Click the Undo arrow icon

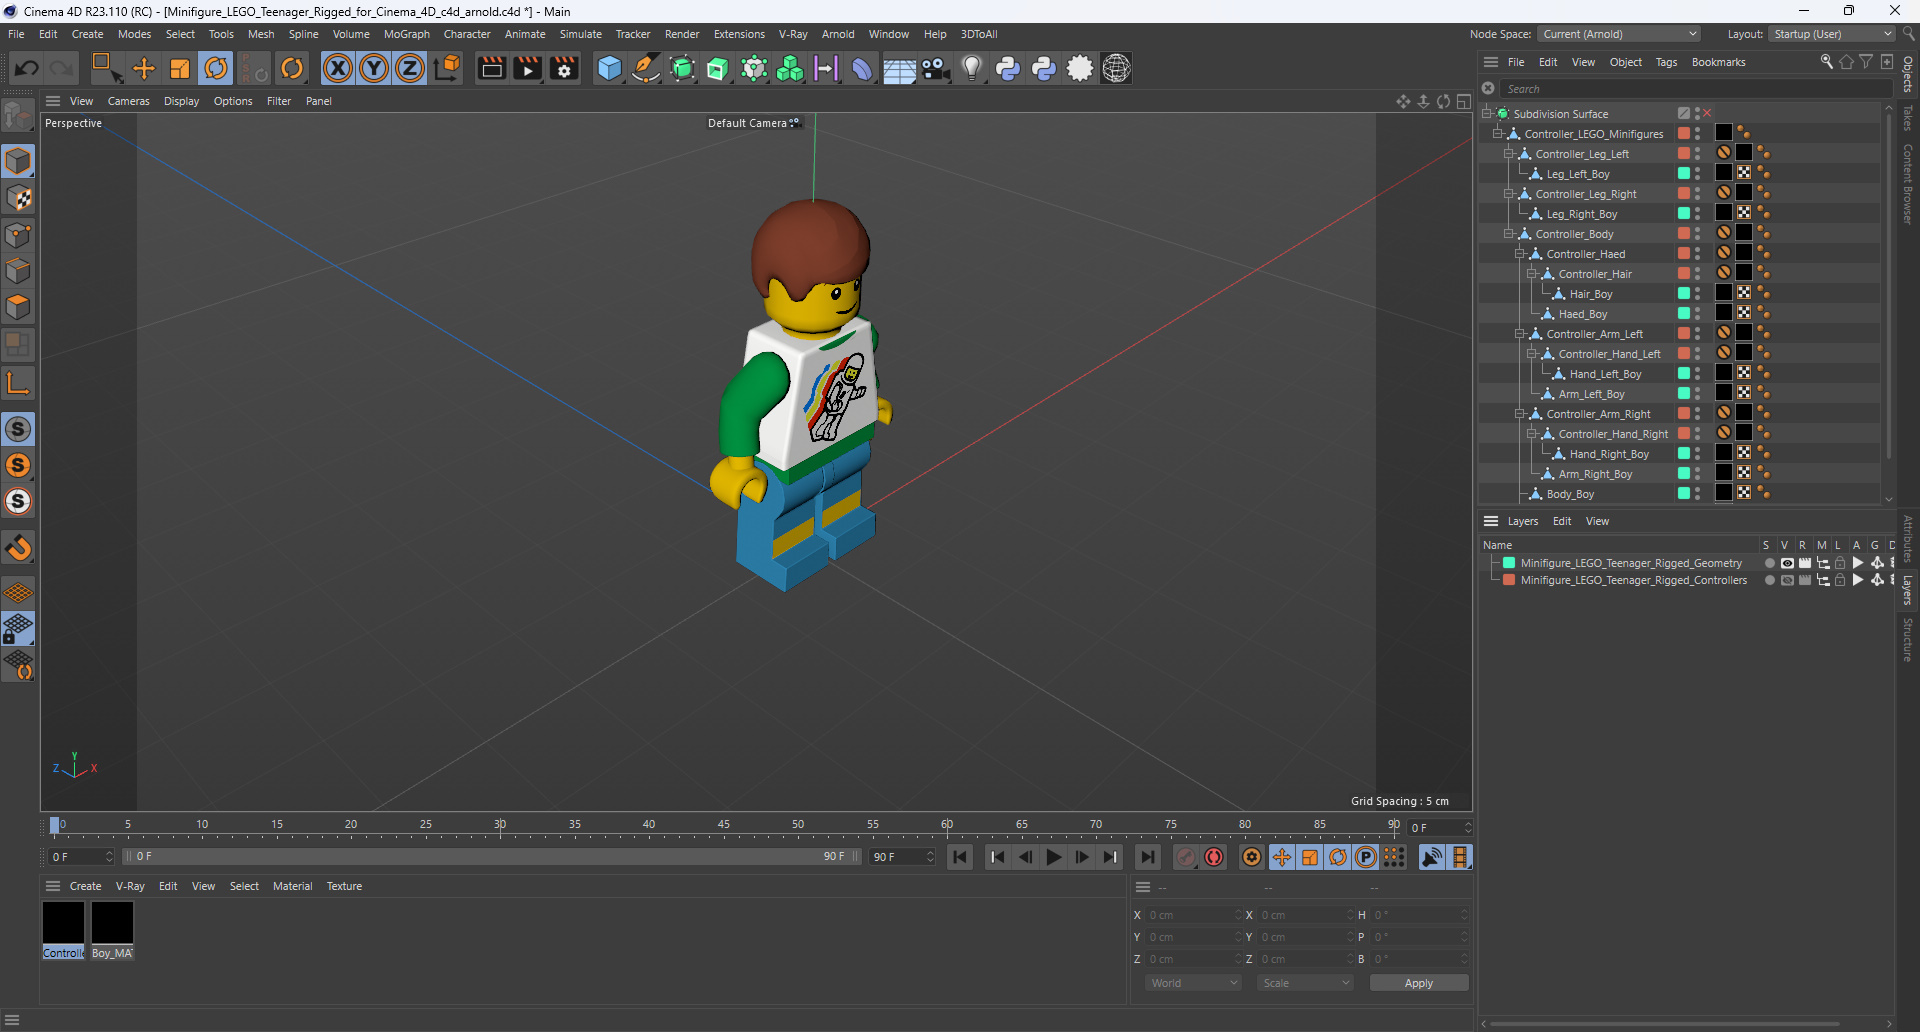(x=27, y=69)
